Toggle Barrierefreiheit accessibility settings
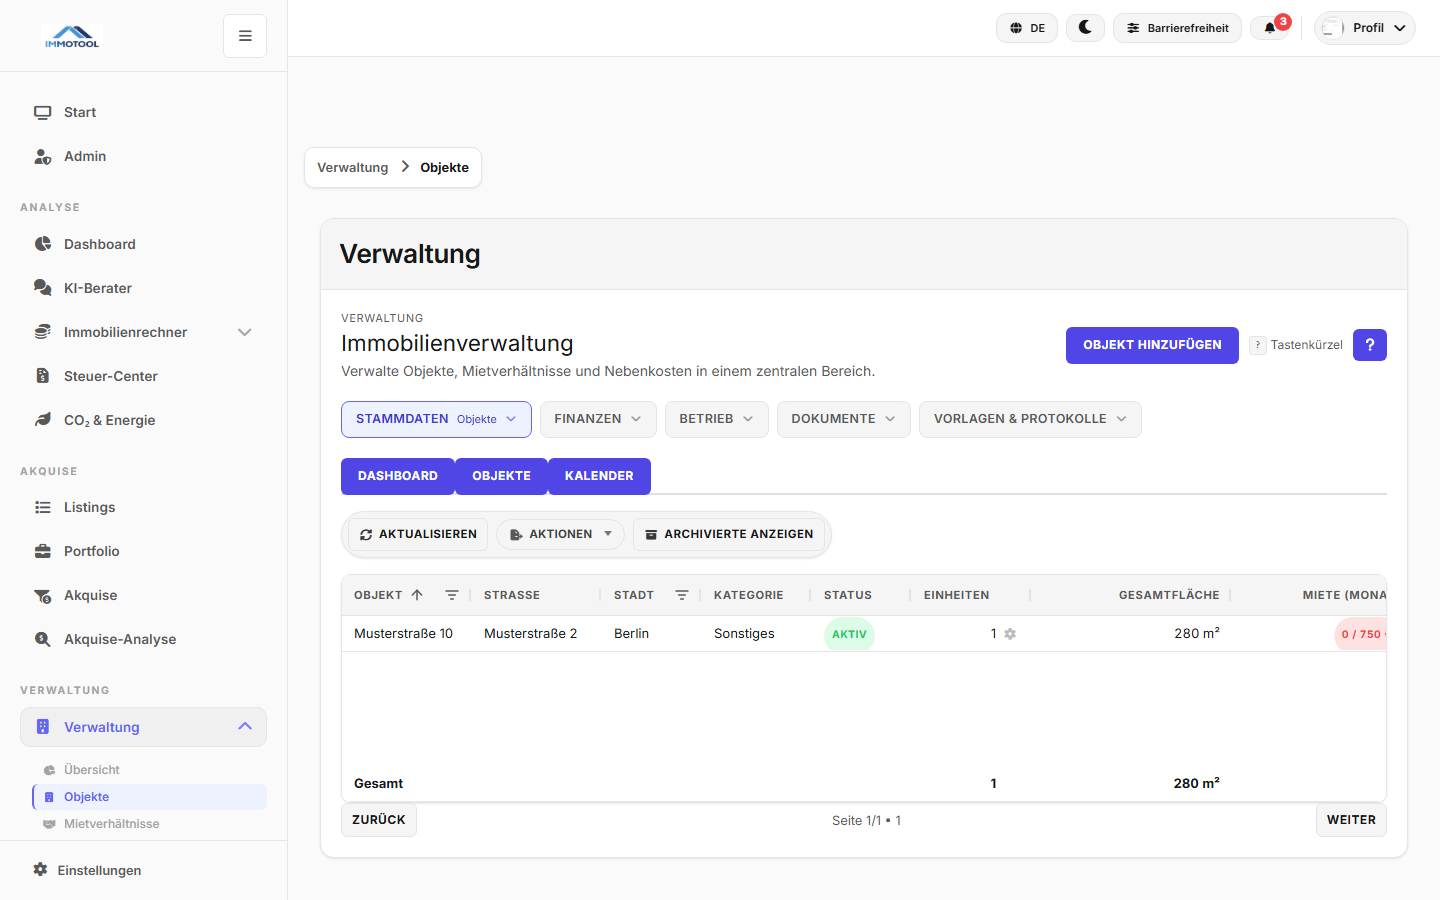Image resolution: width=1440 pixels, height=900 pixels. coord(1177,28)
